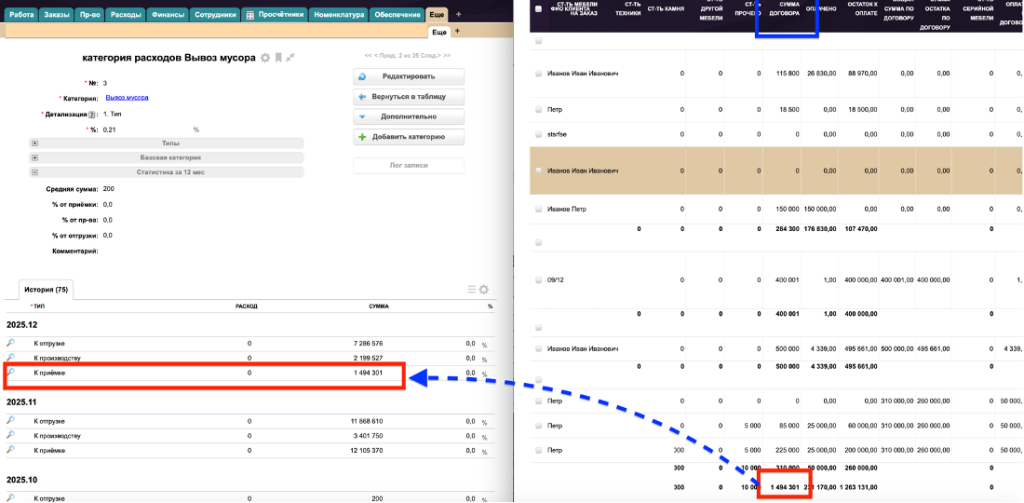This screenshot has width=1024, height=503.
Task: Follow the Вывоз мусора category link
Action: tap(127, 98)
